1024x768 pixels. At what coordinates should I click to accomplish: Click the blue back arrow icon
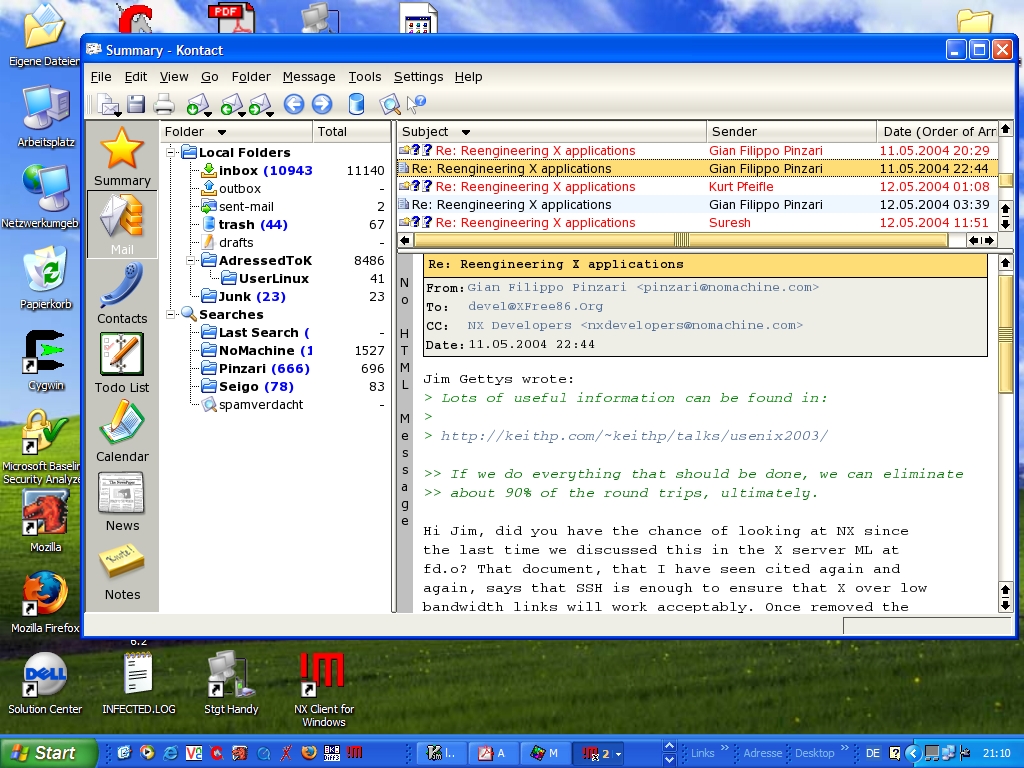click(x=293, y=104)
